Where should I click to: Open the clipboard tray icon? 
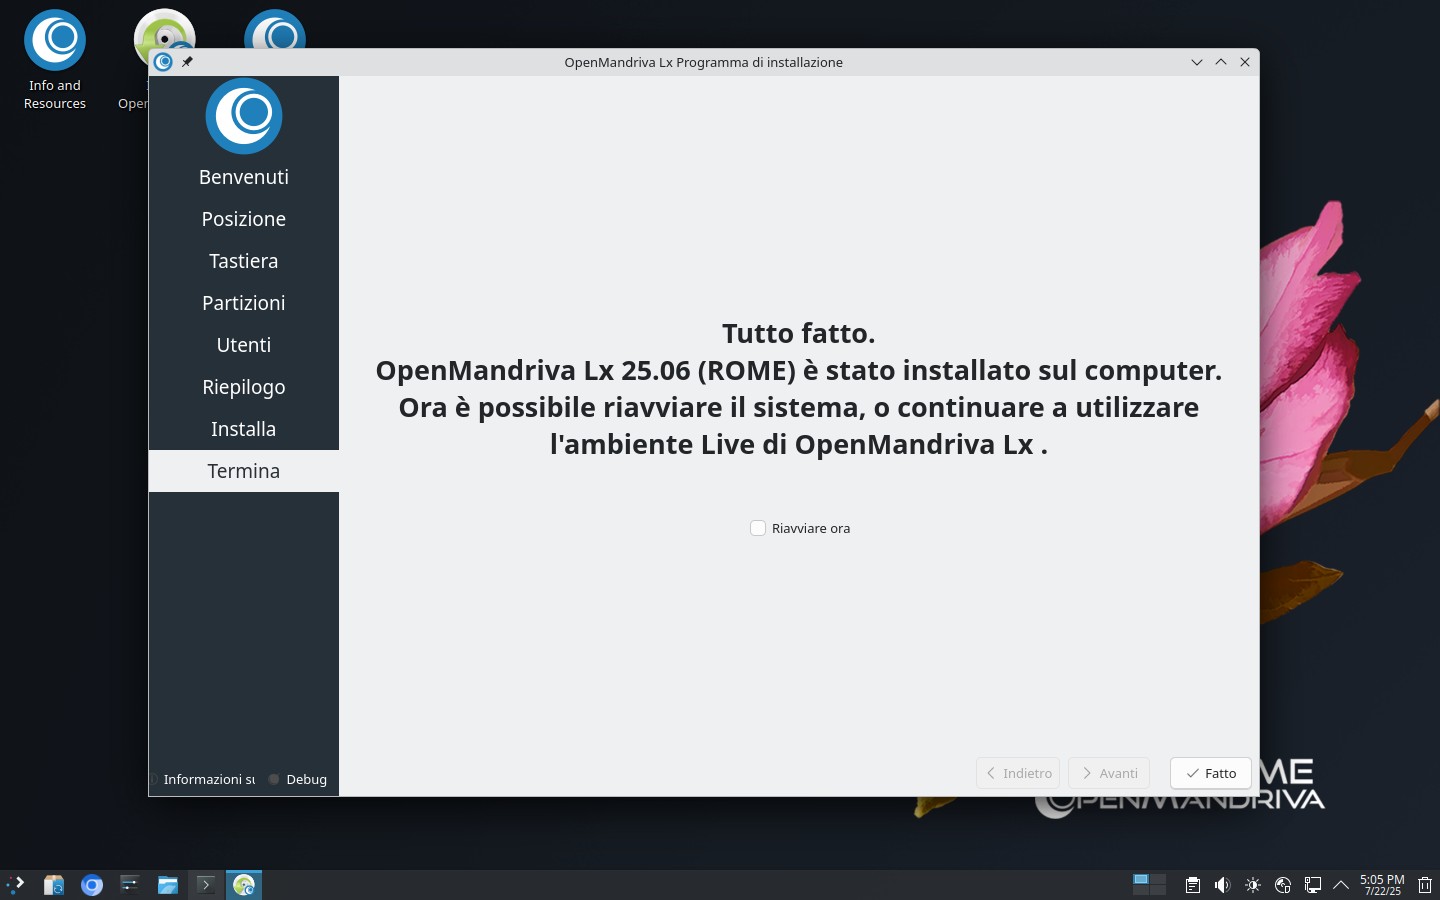click(1192, 885)
